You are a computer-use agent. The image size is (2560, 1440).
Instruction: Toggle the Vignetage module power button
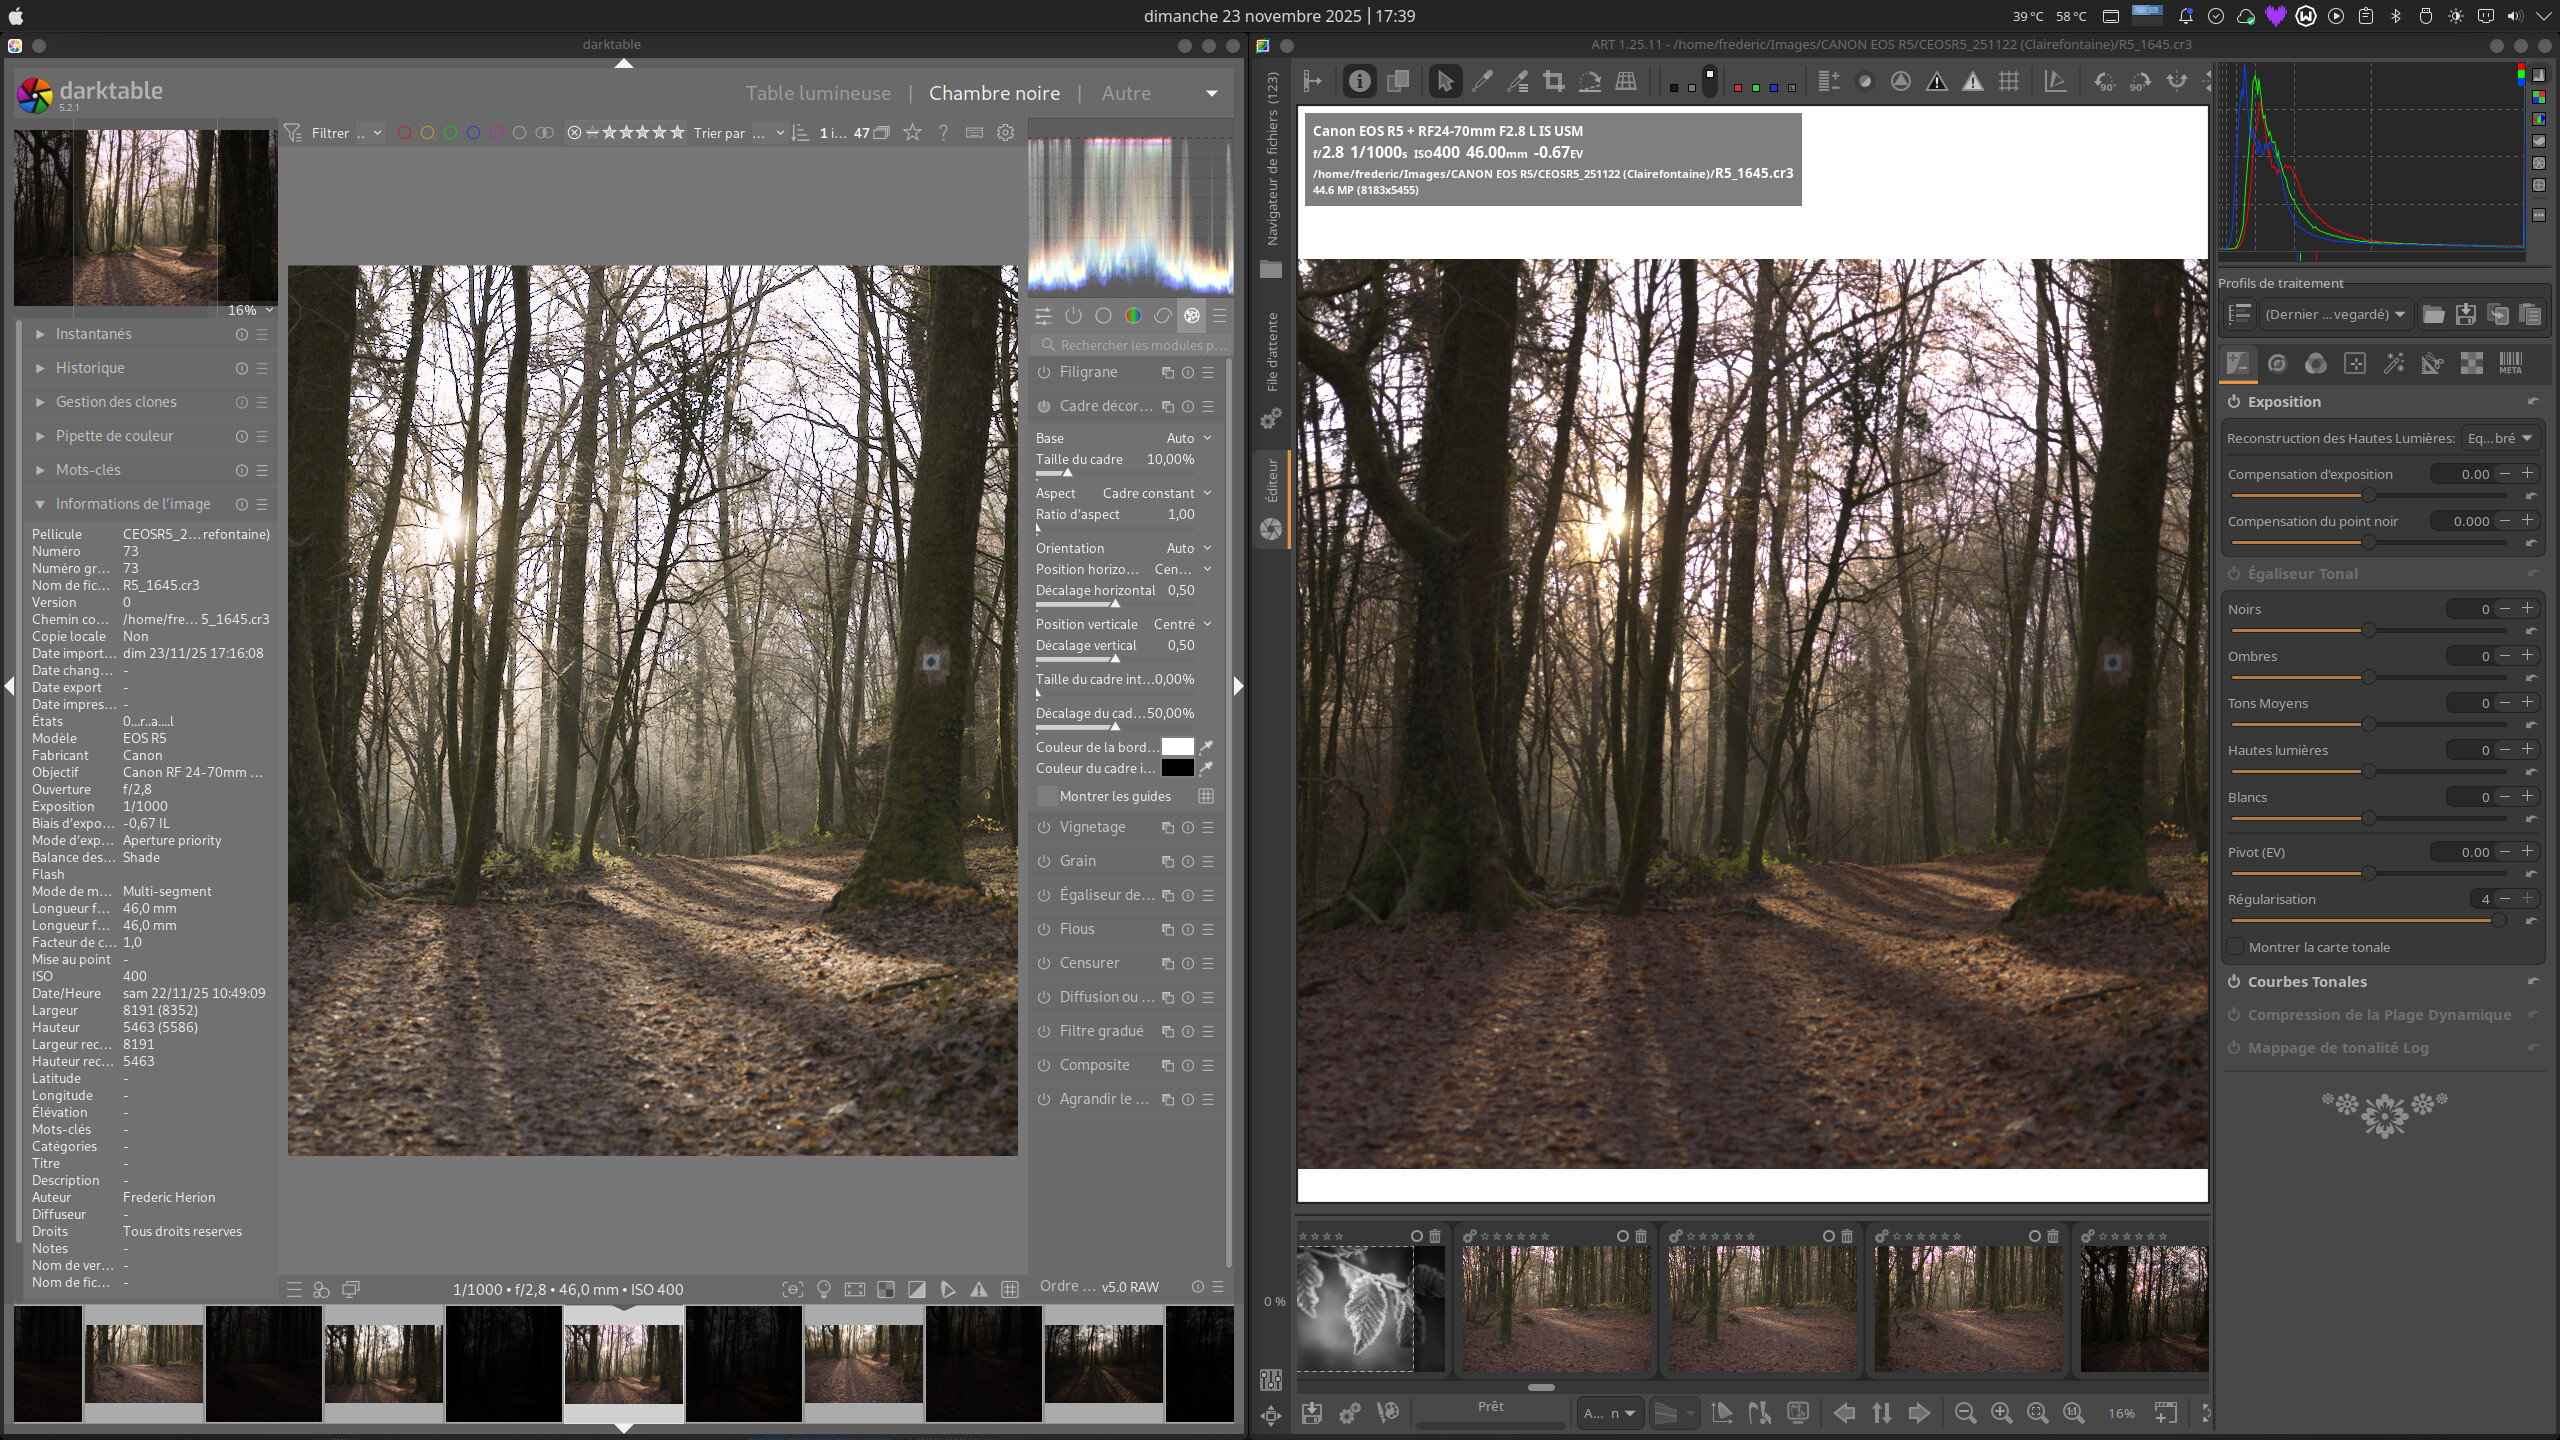click(1044, 827)
